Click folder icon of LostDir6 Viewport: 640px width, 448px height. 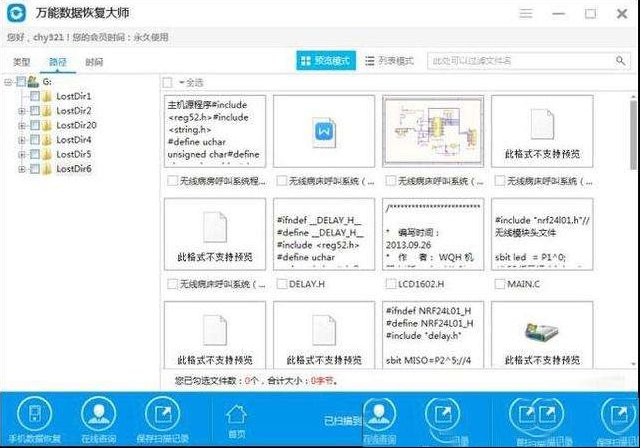click(47, 169)
